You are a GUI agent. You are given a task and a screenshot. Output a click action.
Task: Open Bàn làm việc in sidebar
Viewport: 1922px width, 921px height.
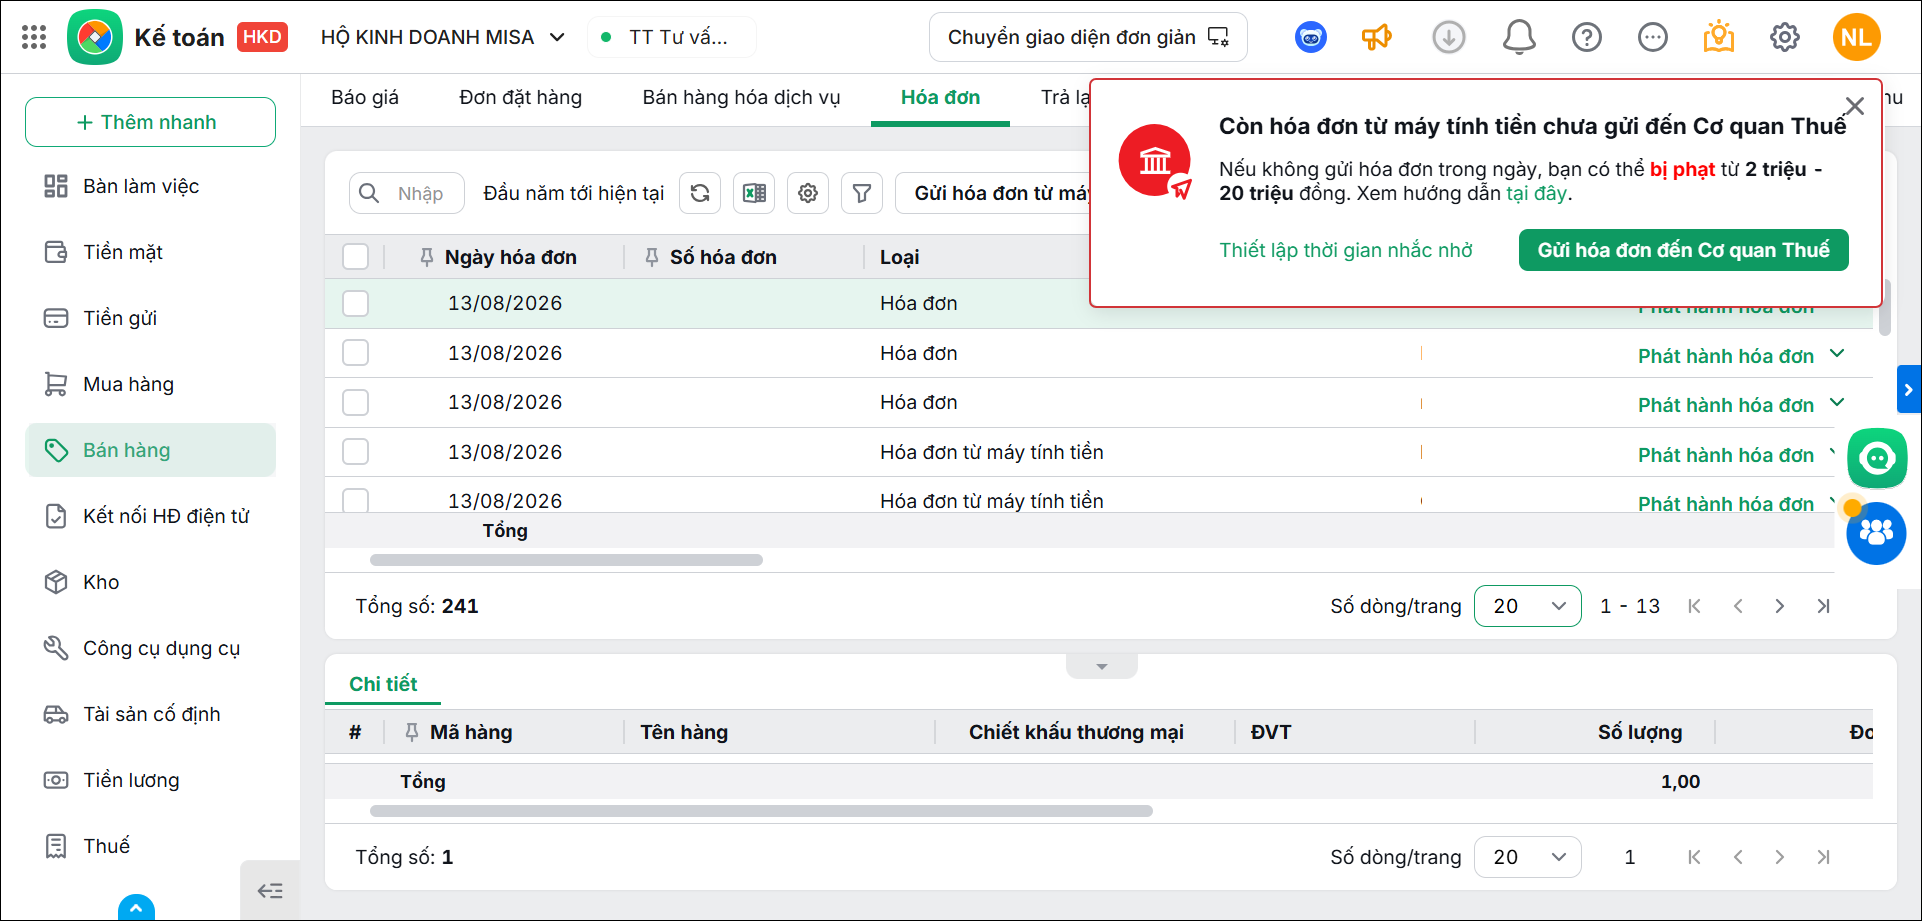click(x=150, y=186)
